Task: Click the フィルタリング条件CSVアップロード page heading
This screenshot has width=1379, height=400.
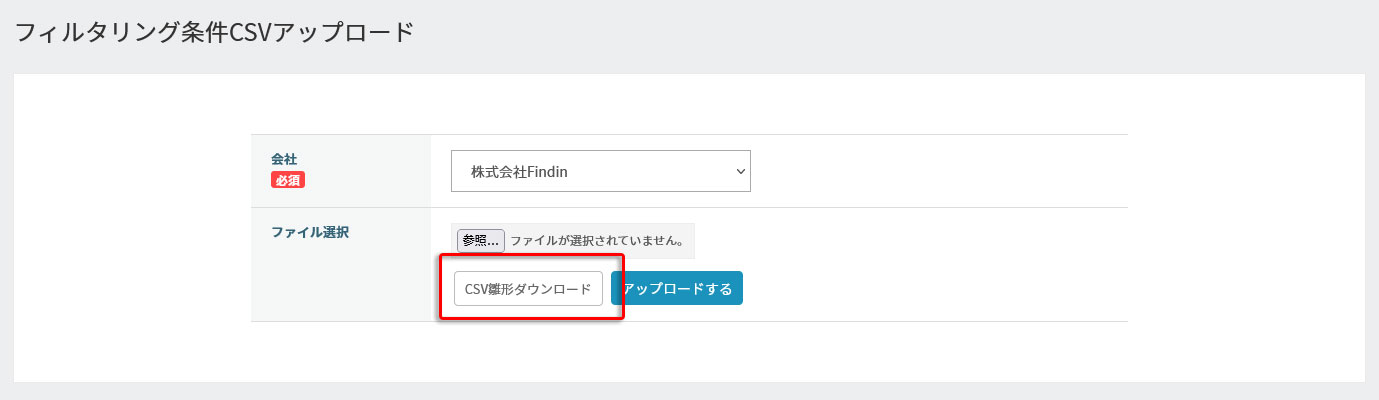Action: coord(214,32)
